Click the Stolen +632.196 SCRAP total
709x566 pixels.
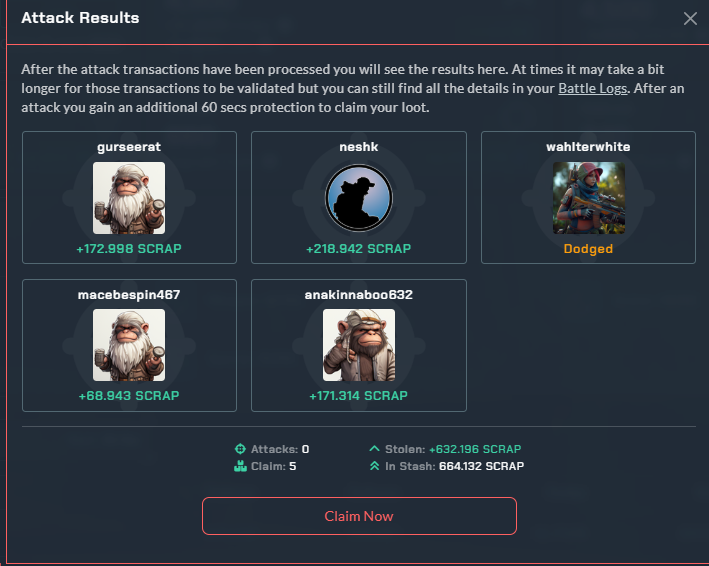tap(475, 449)
